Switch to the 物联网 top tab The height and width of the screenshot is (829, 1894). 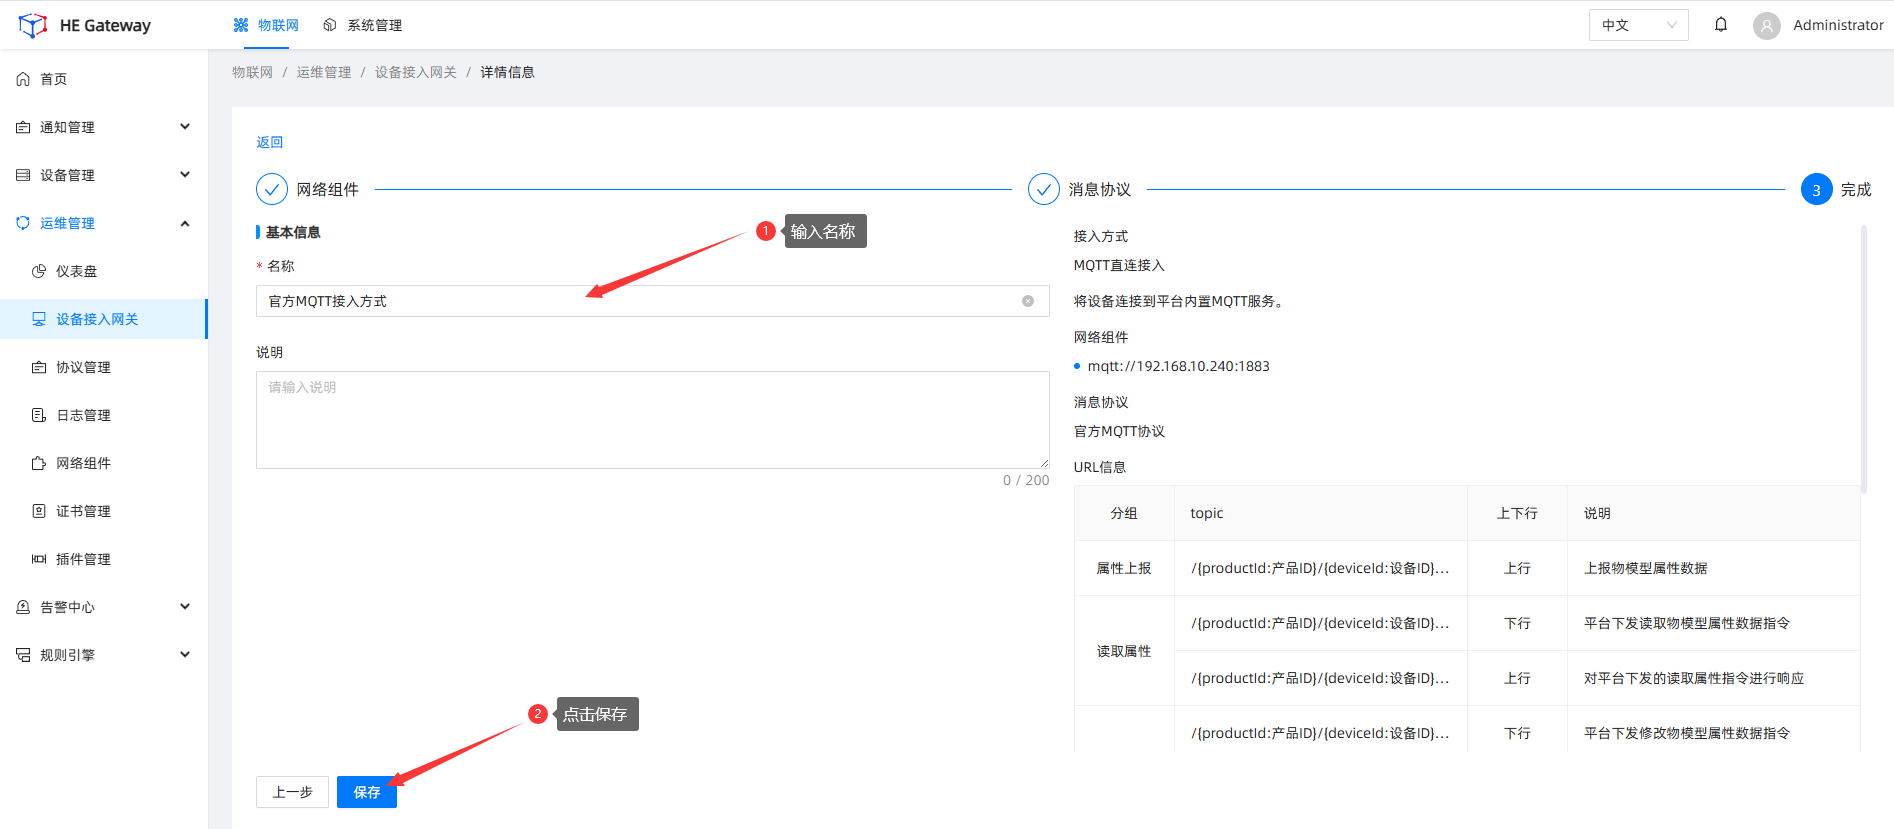(266, 25)
